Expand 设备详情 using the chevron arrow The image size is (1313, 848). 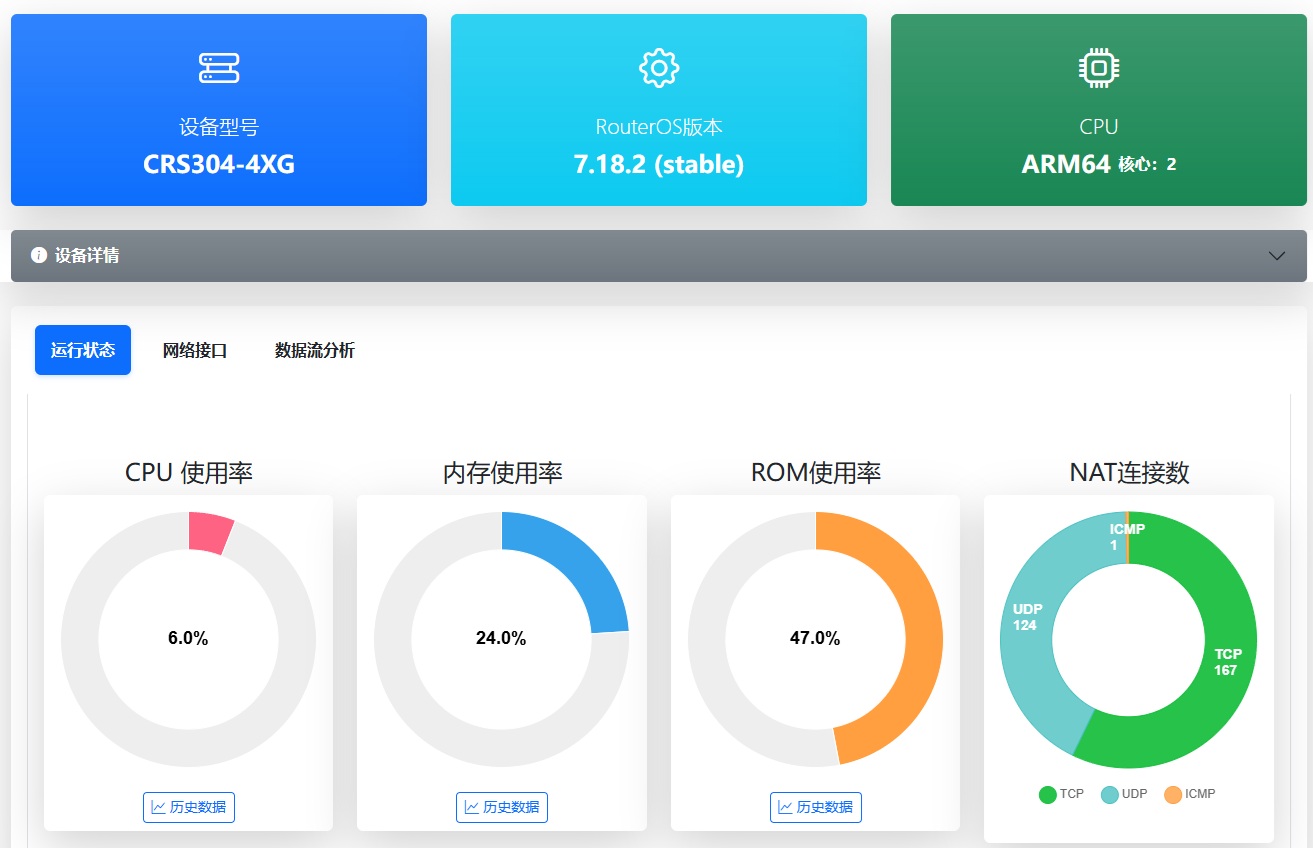coord(1276,256)
